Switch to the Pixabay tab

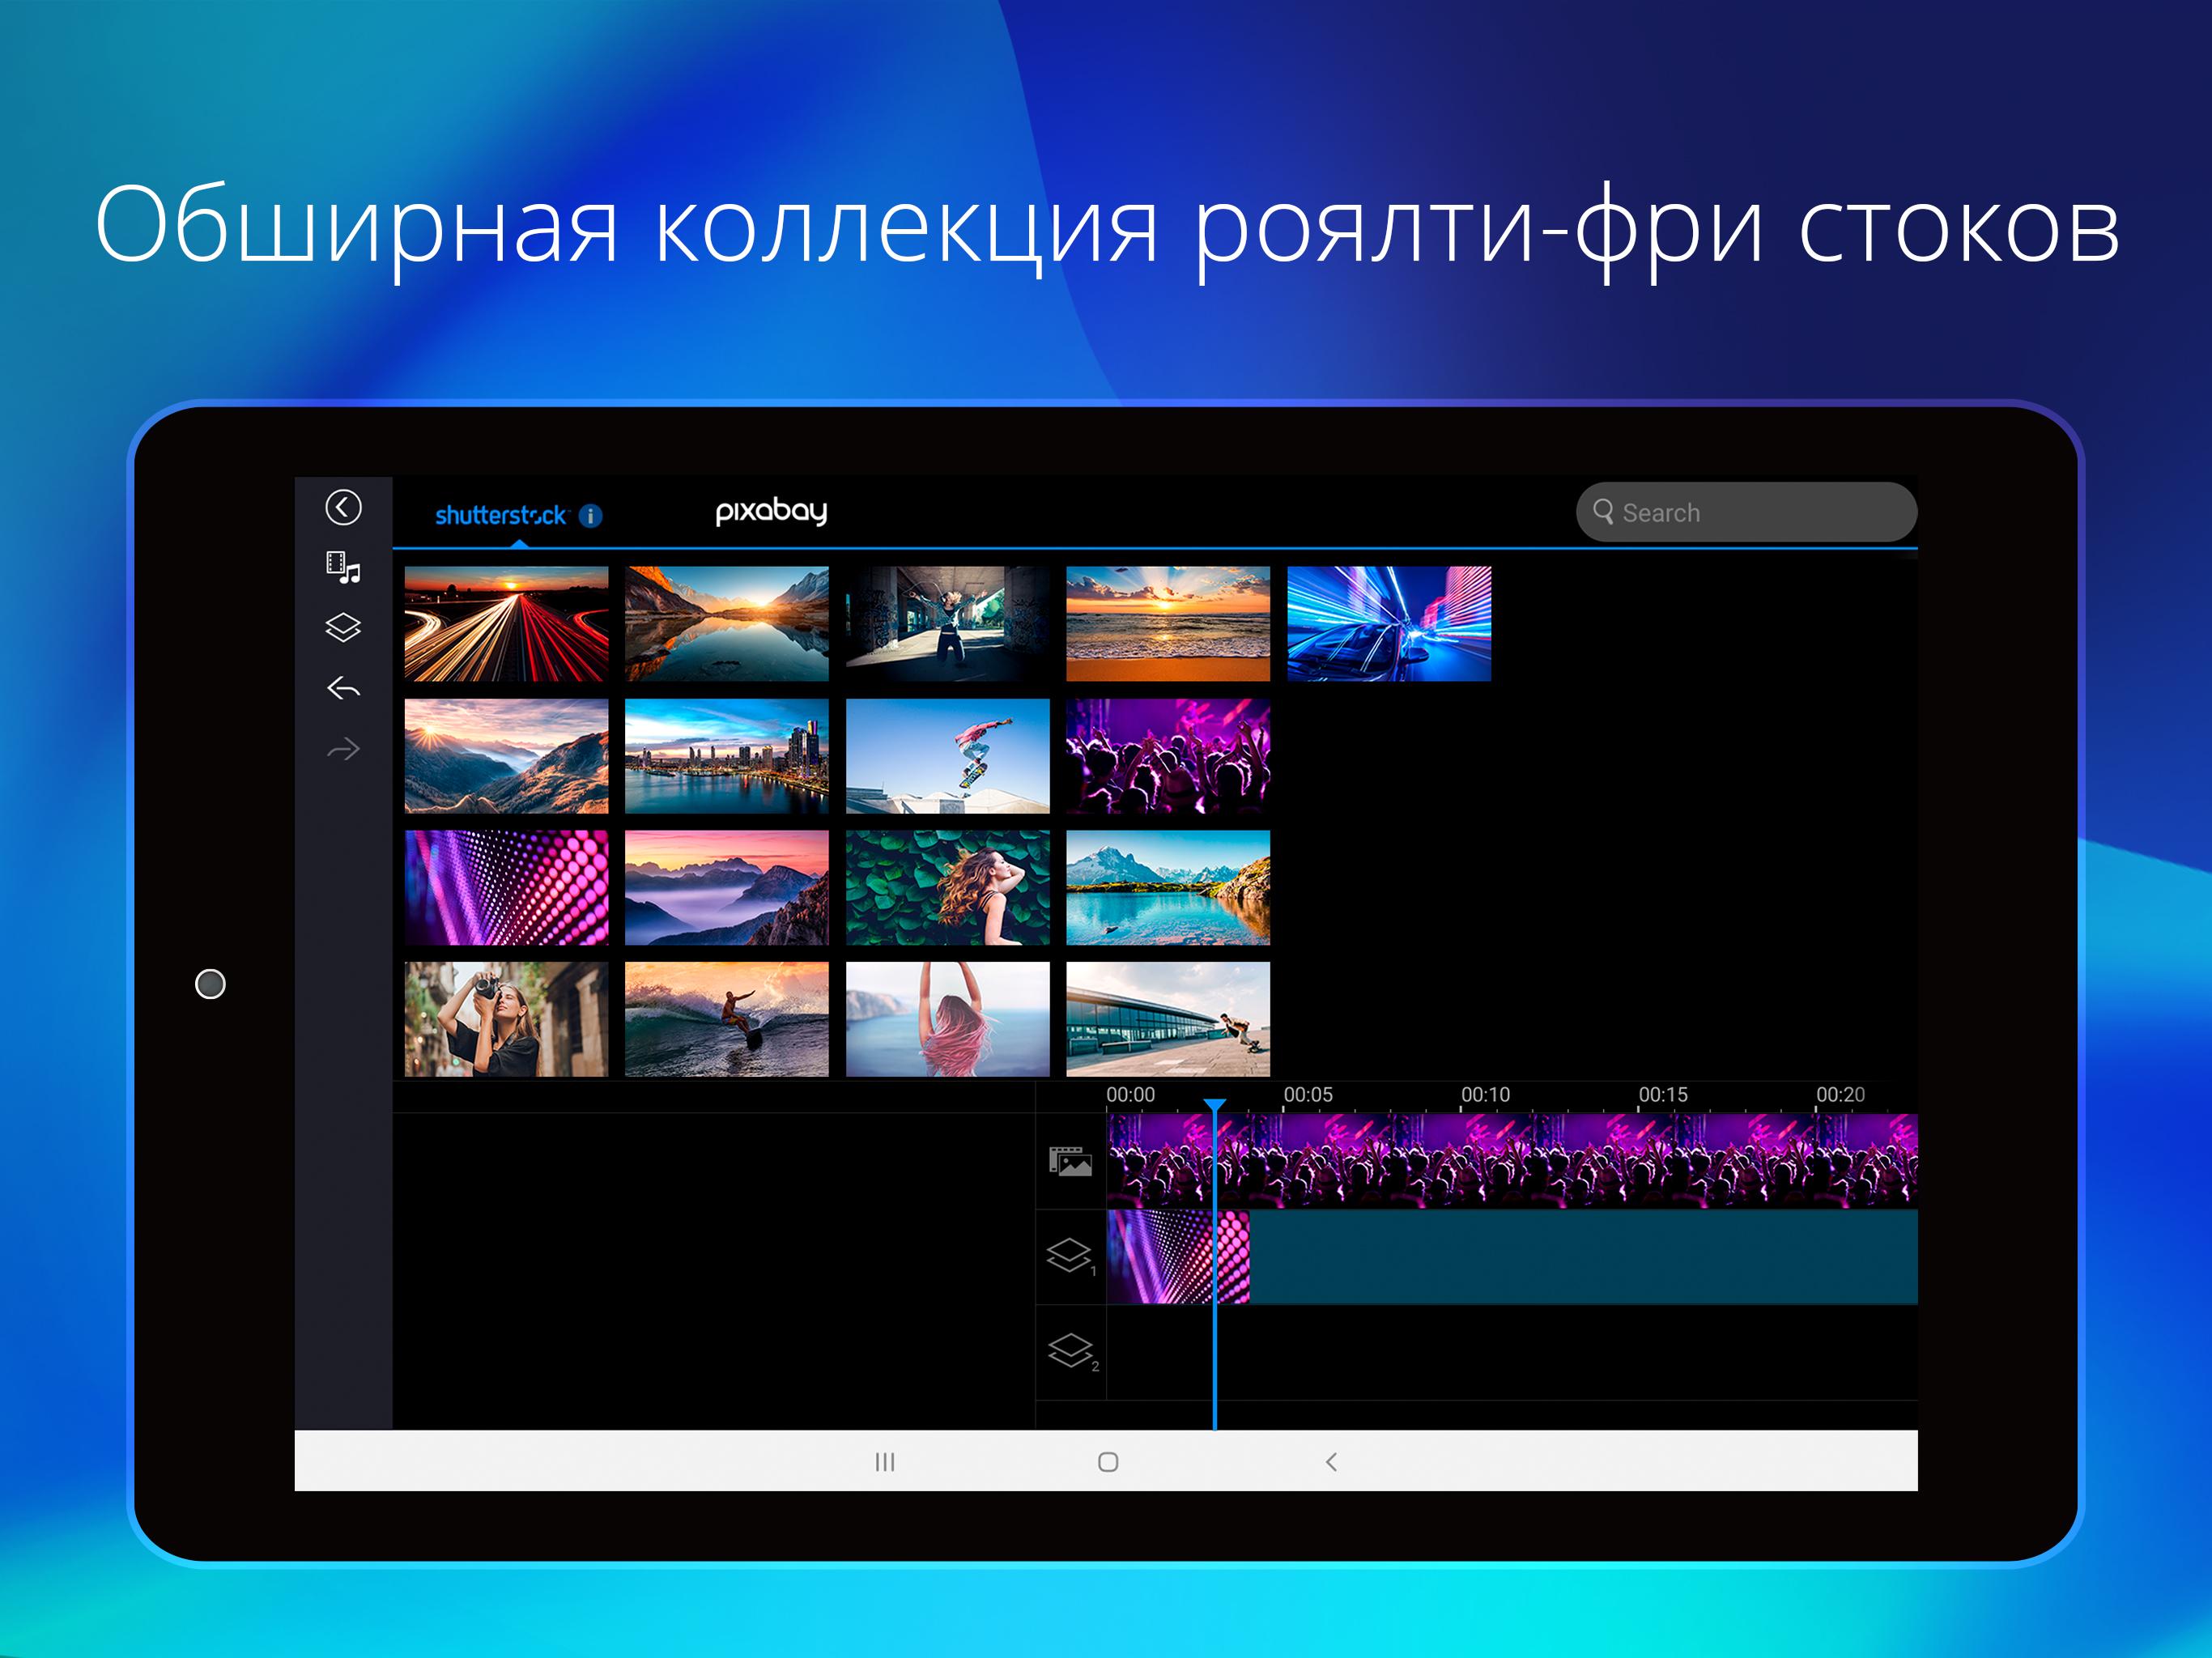click(x=771, y=511)
